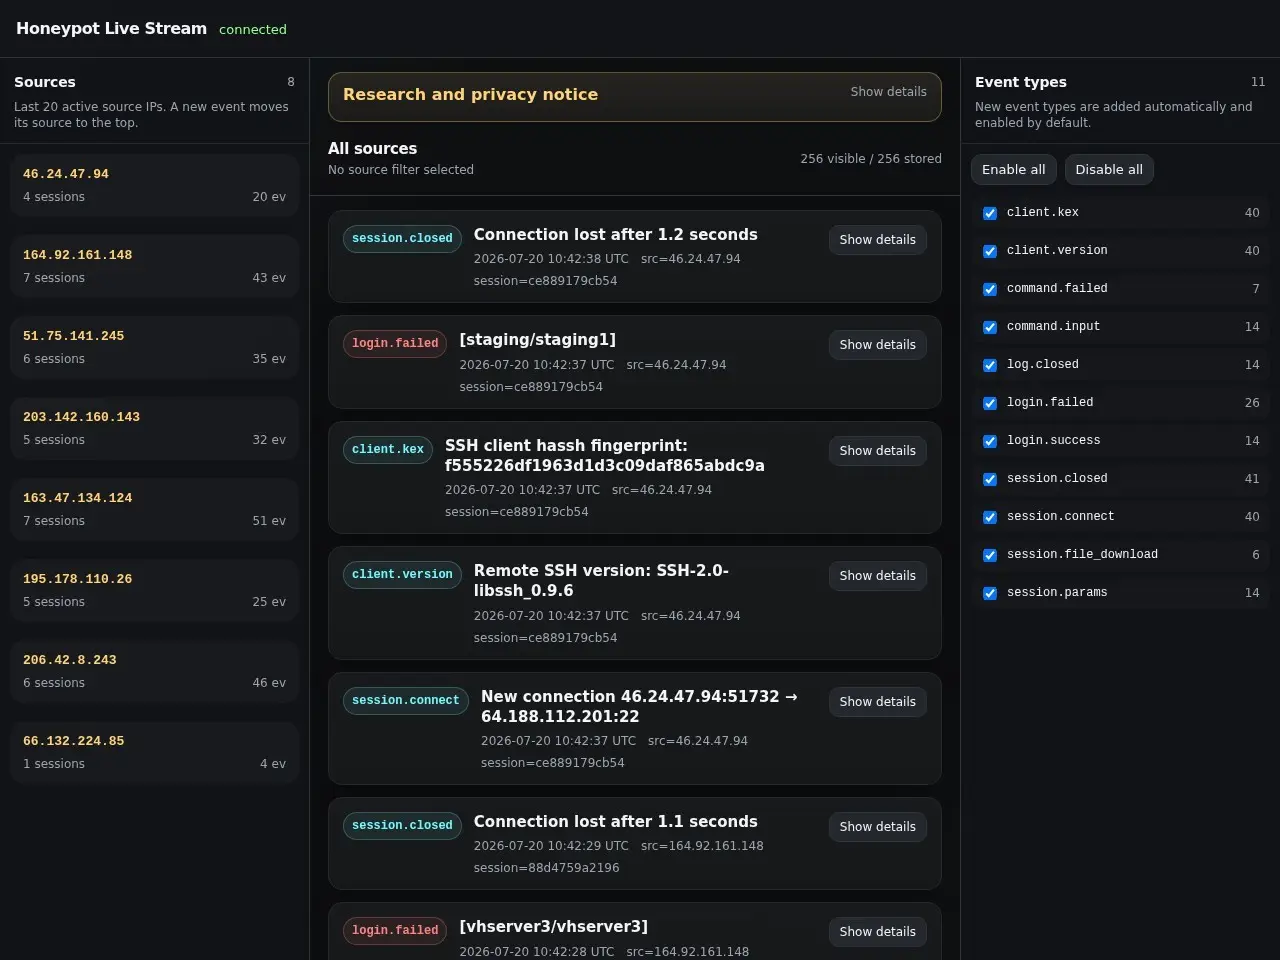Show details for Connection lost after 1.2 seconds
The width and height of the screenshot is (1280, 960).
877,240
